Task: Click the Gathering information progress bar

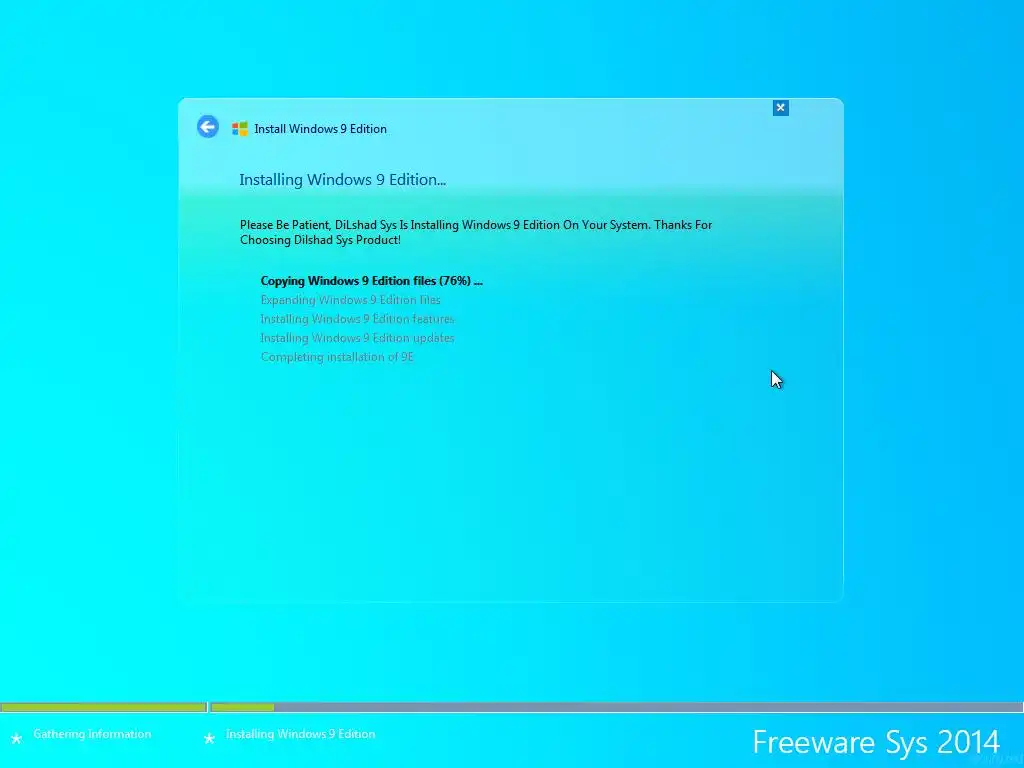Action: 103,707
